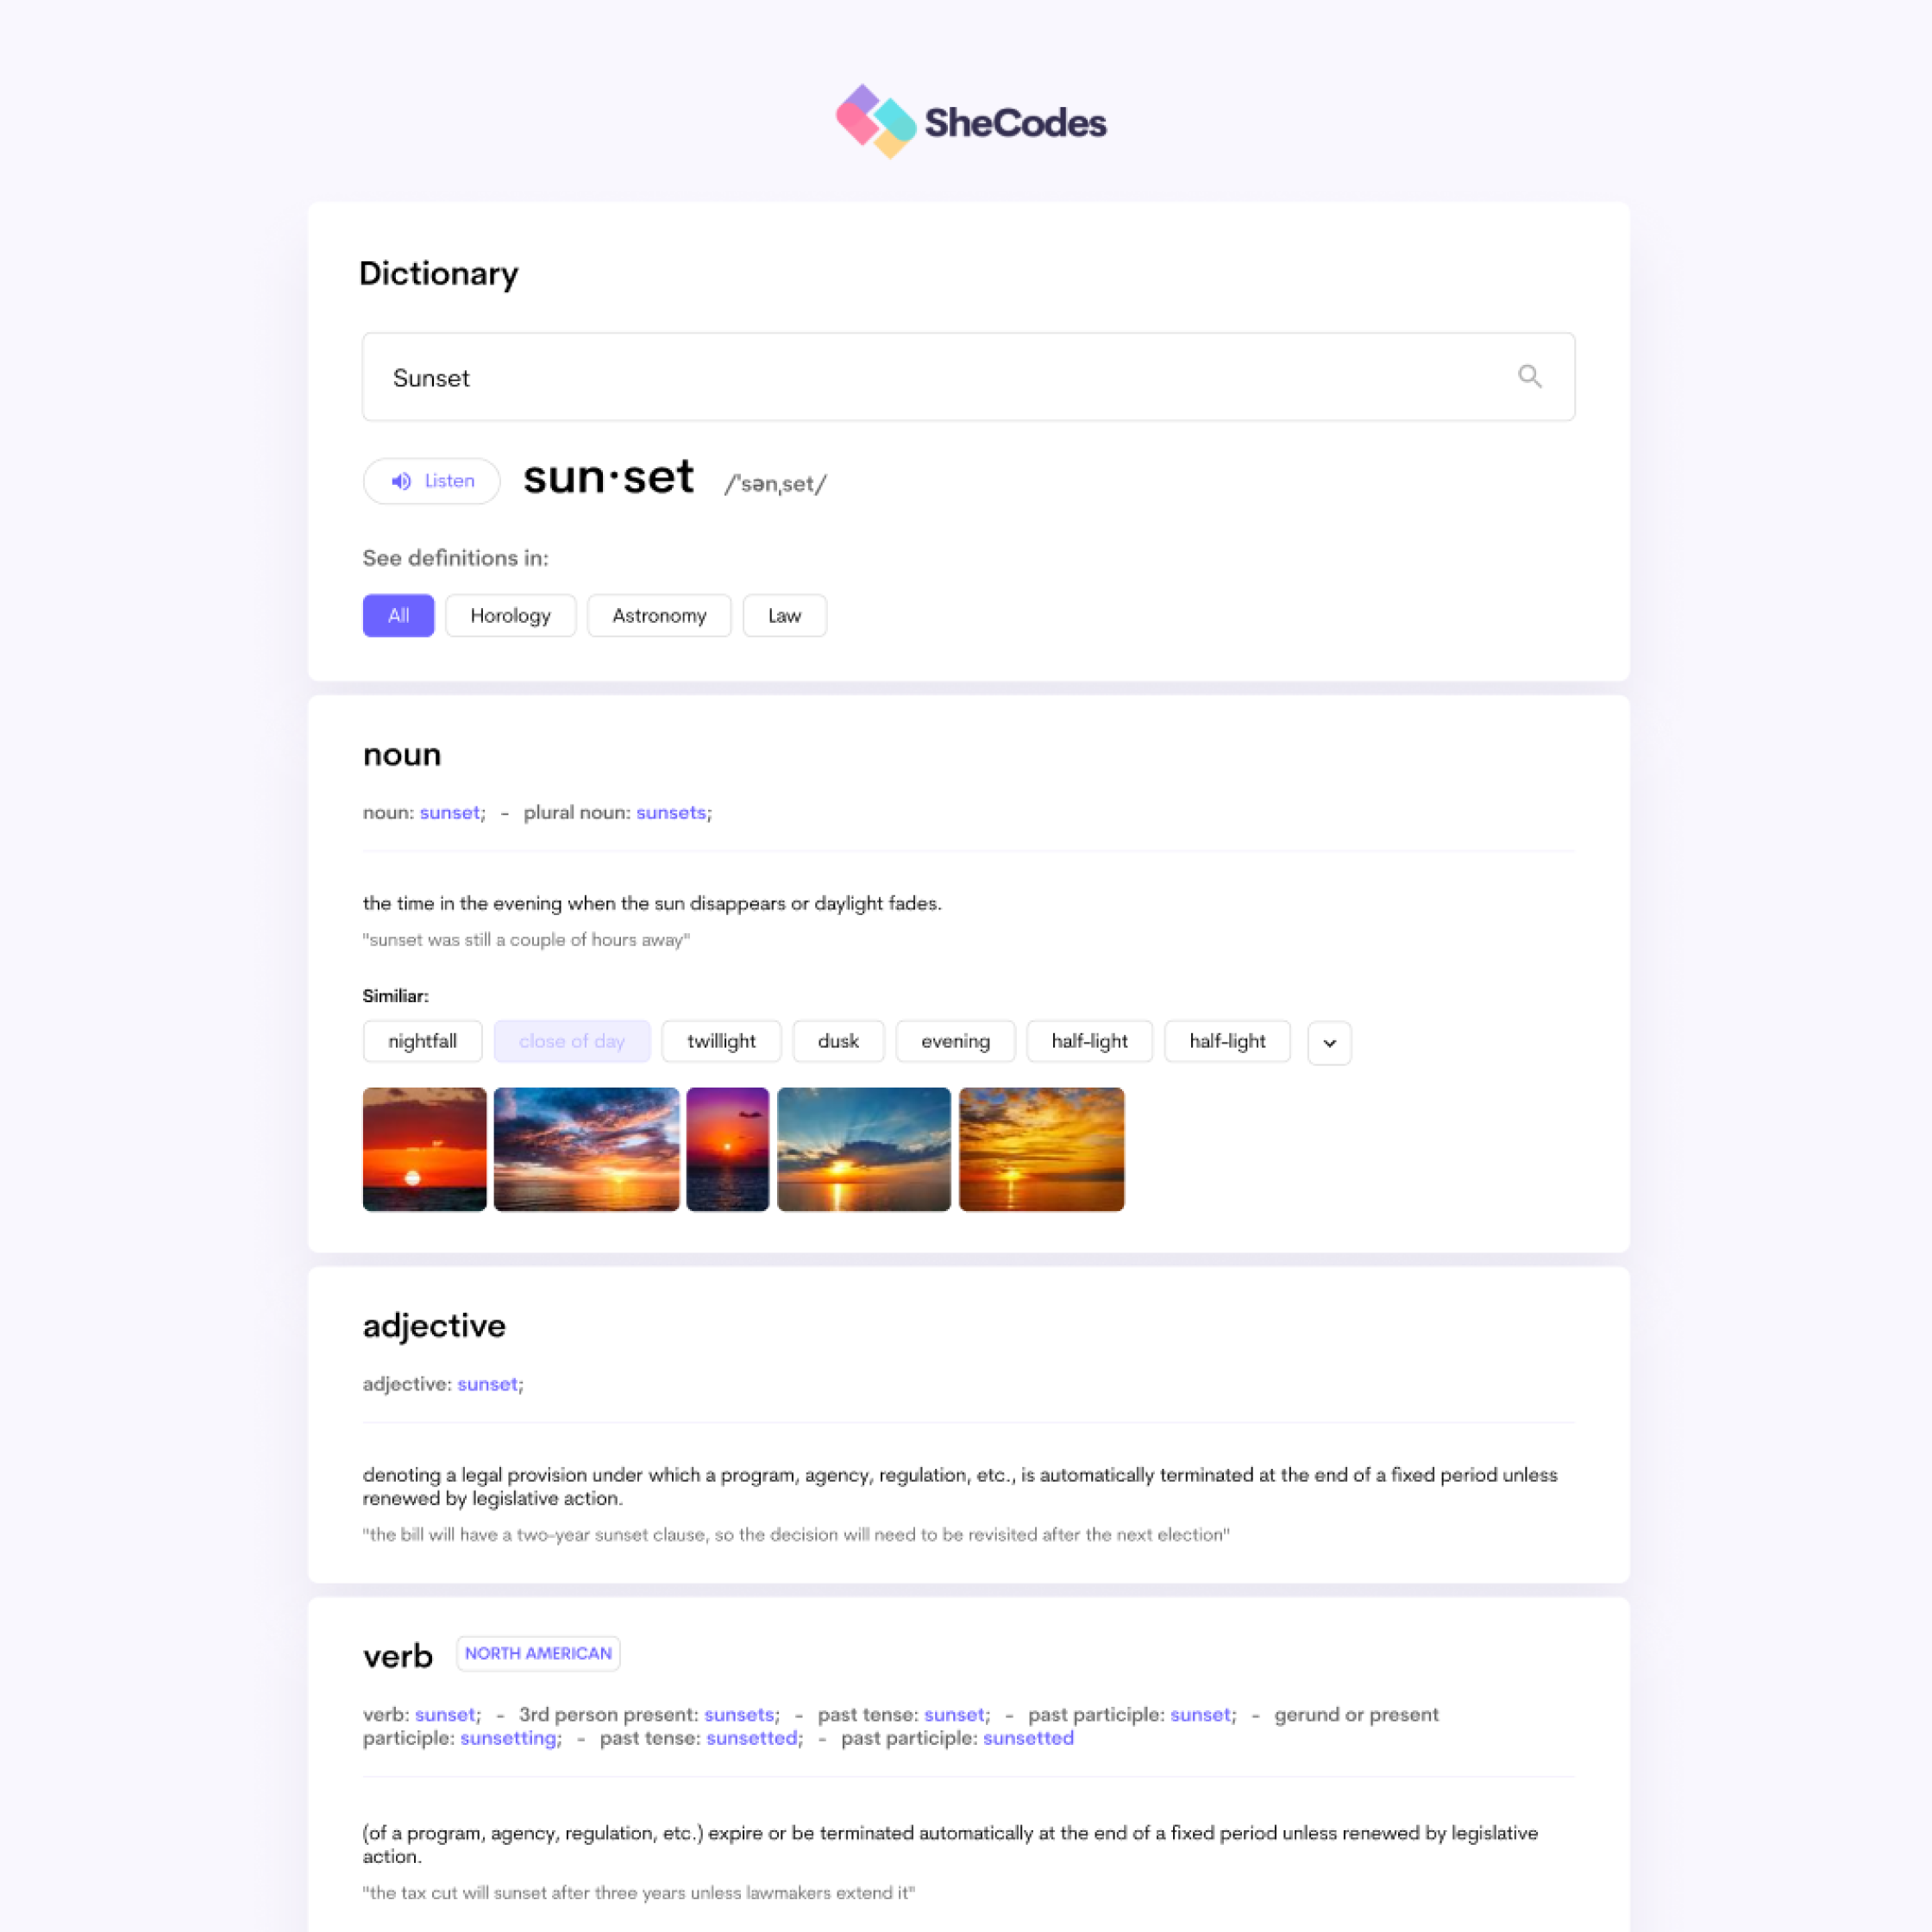The width and height of the screenshot is (1932, 1932).
Task: Select the Law category filter
Action: 784,616
